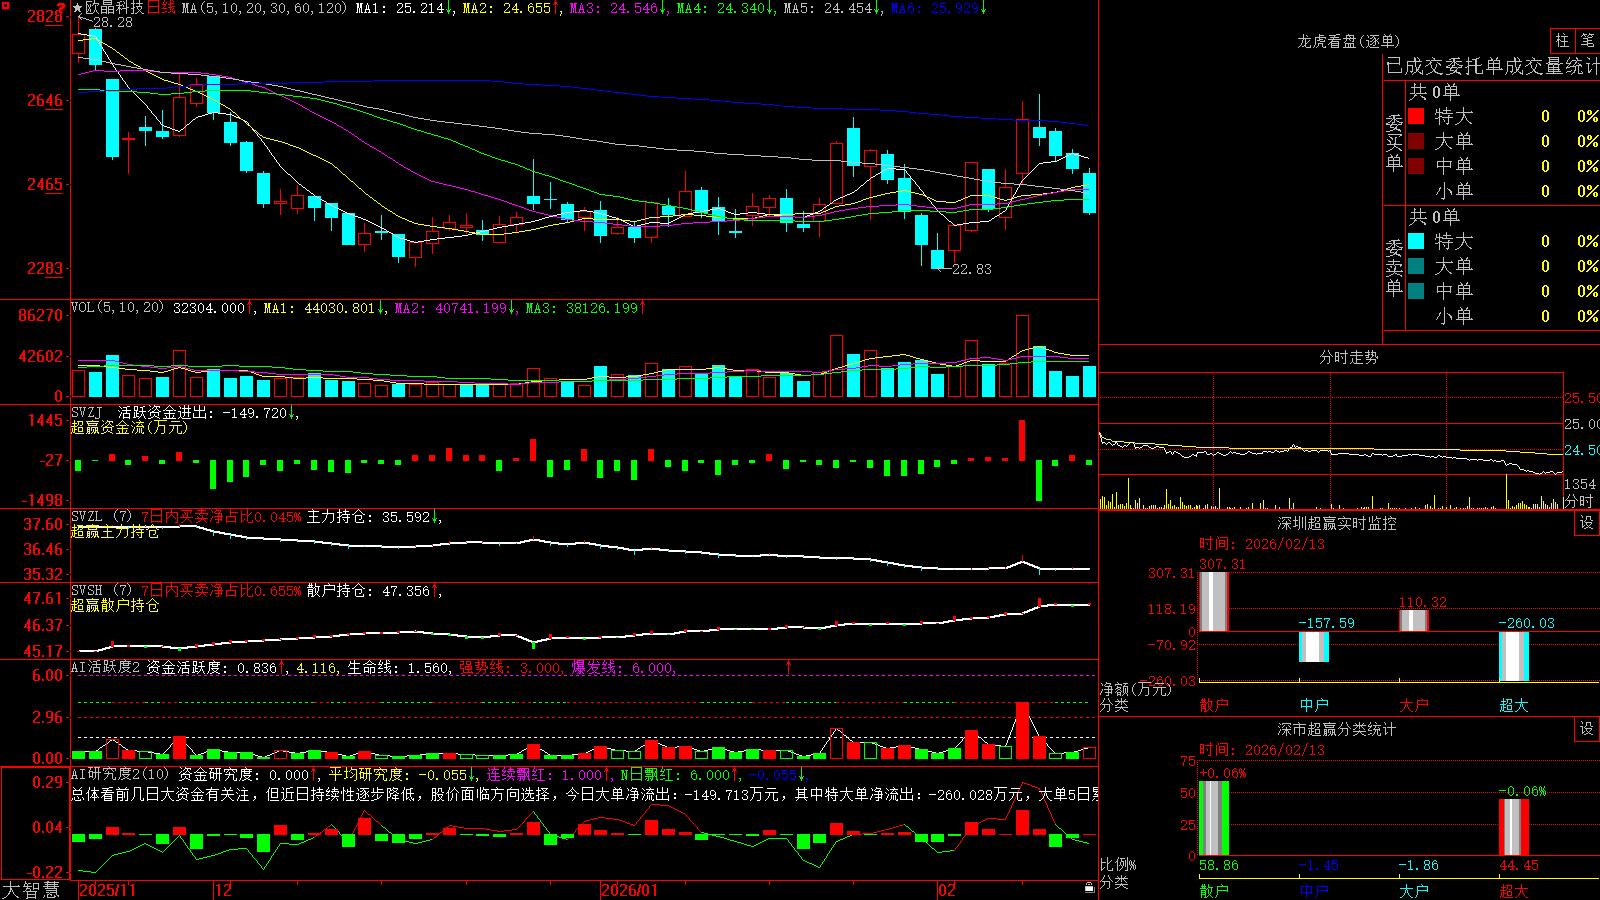Click the 58.86 散户 bar in 分类统计
Screen dimensions: 1600x900
[x=1213, y=818]
